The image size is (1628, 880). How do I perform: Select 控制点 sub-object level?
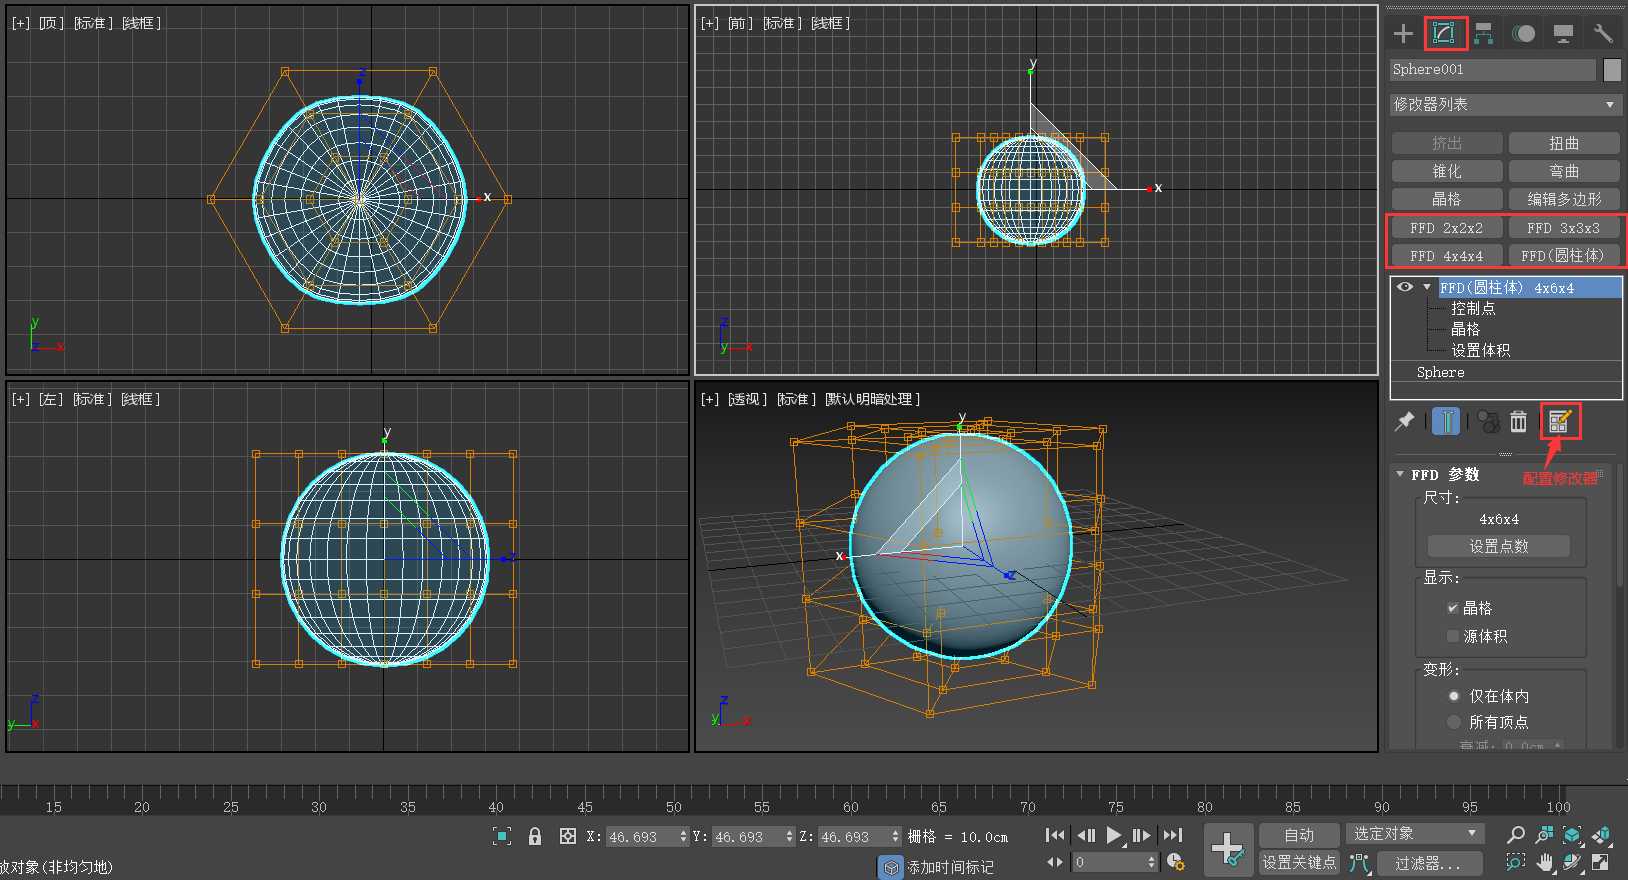pyautogui.click(x=1473, y=308)
